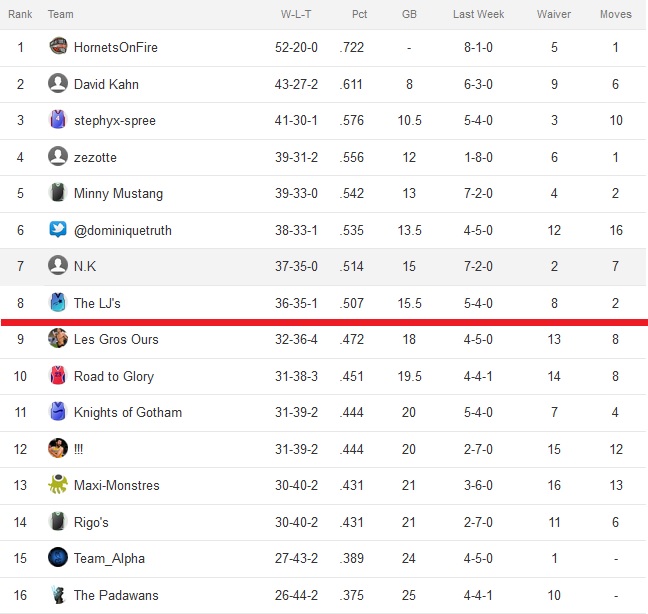Viewport: 648px width, 614px height.
Task: Click Rigo's team name link
Action: pyautogui.click(x=91, y=522)
